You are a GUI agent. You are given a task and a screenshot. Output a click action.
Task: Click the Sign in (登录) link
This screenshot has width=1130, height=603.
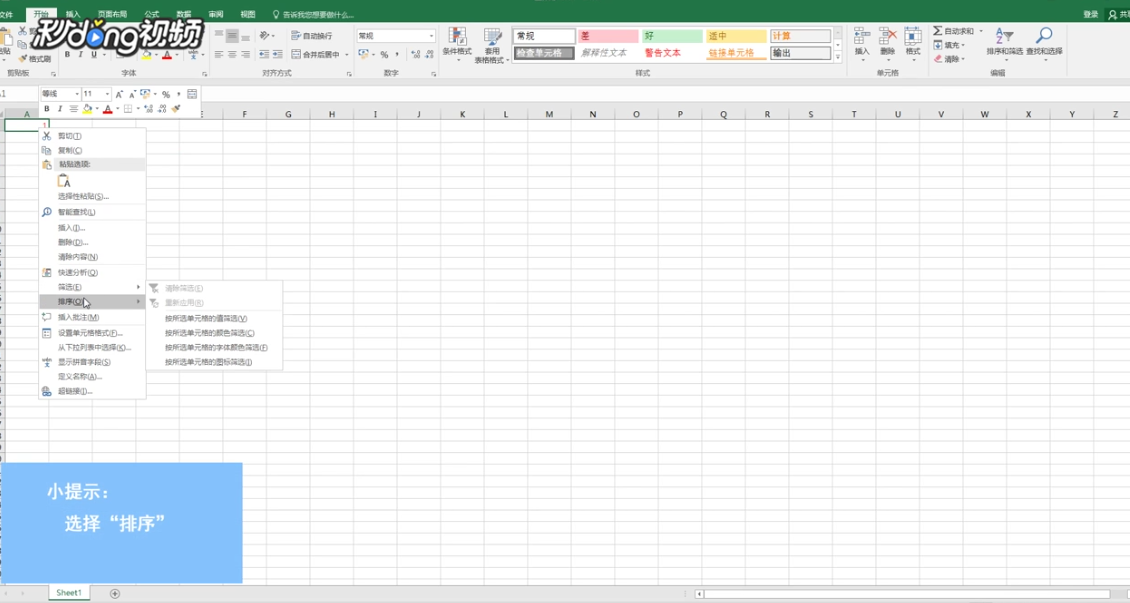pos(1090,14)
